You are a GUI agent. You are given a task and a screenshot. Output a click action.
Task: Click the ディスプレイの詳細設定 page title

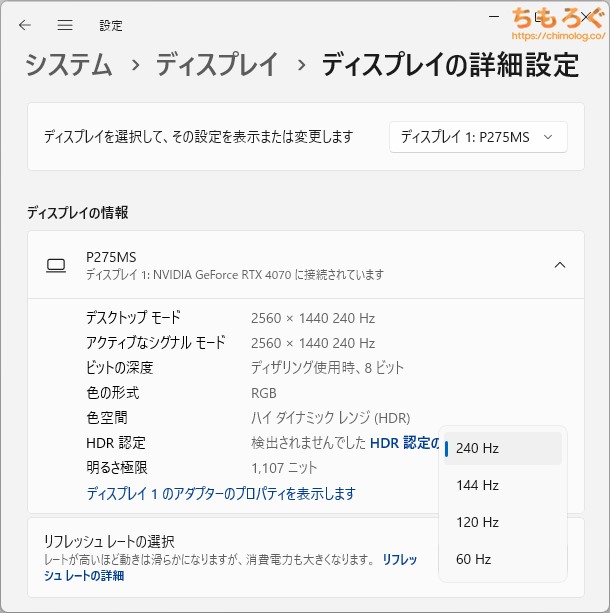[x=449, y=66]
